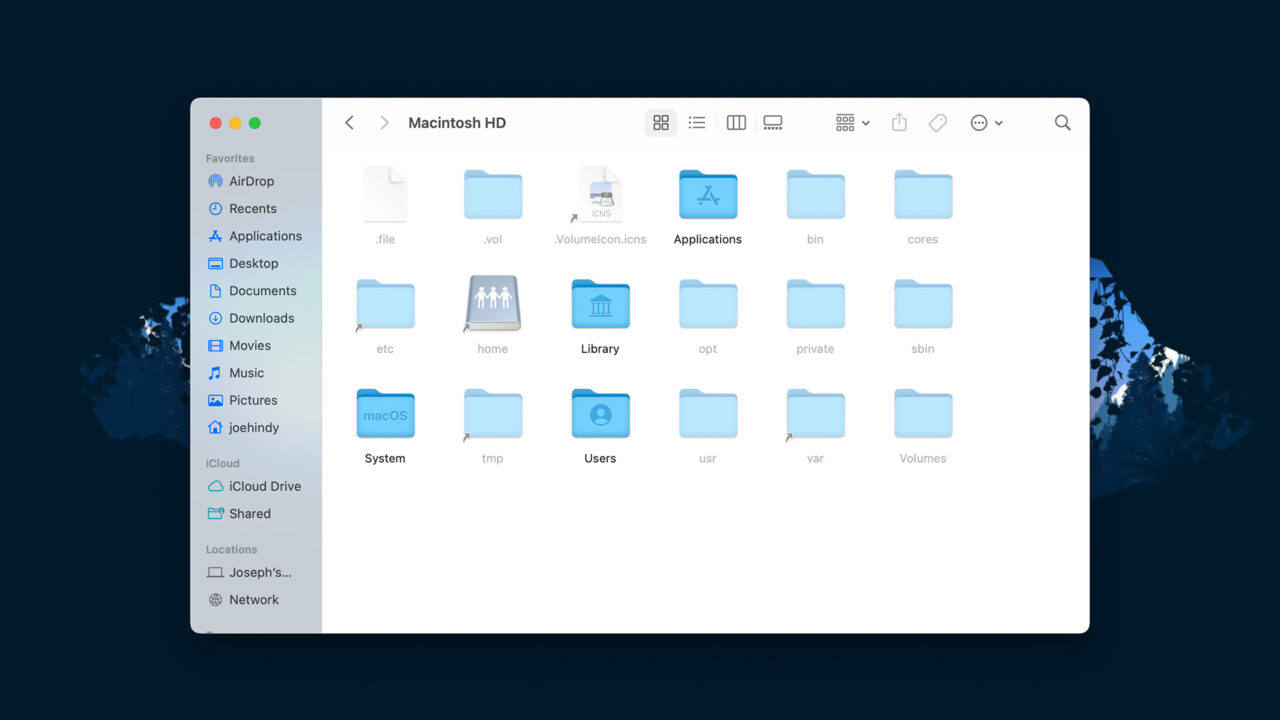Expand the More actions ellipsis menu
Viewport: 1280px width, 720px height.
[985, 123]
